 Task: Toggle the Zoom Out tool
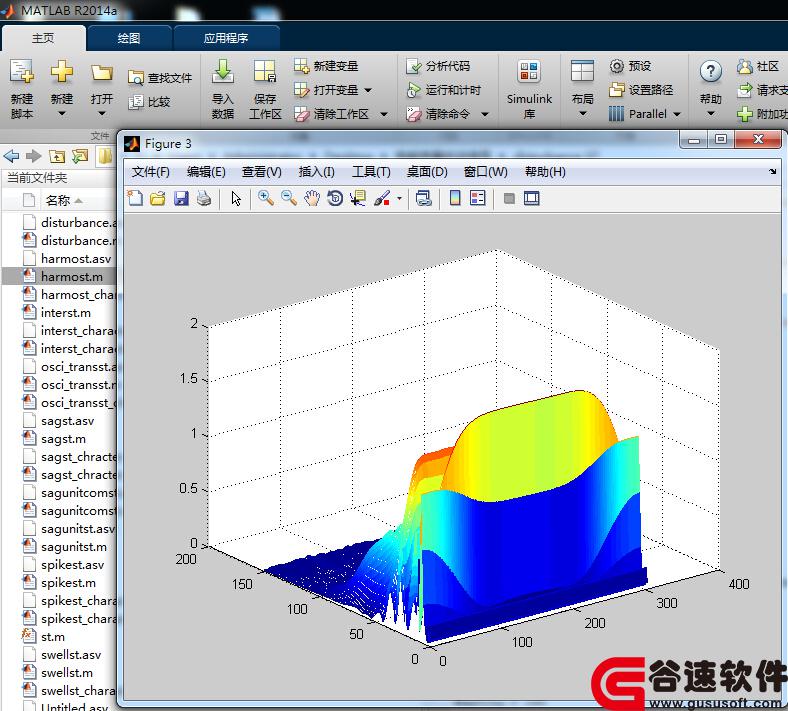tap(288, 198)
